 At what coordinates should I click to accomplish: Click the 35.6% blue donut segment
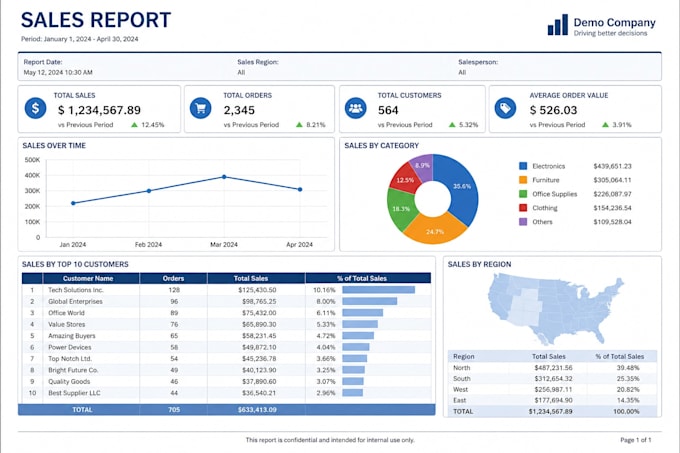pyautogui.click(x=462, y=186)
